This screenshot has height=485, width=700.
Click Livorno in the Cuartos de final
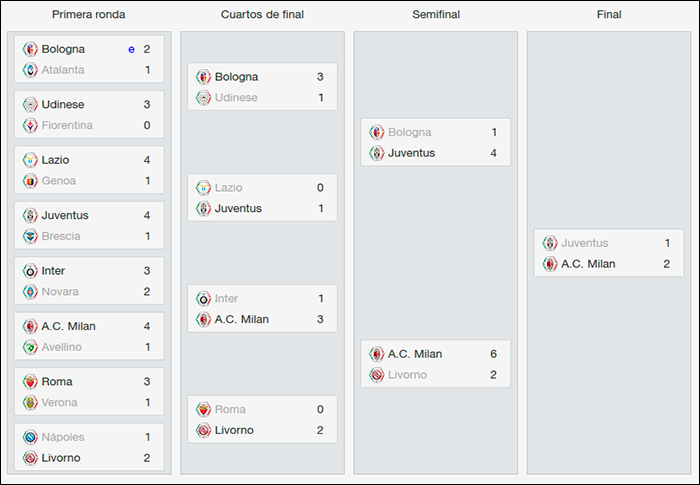234,430
